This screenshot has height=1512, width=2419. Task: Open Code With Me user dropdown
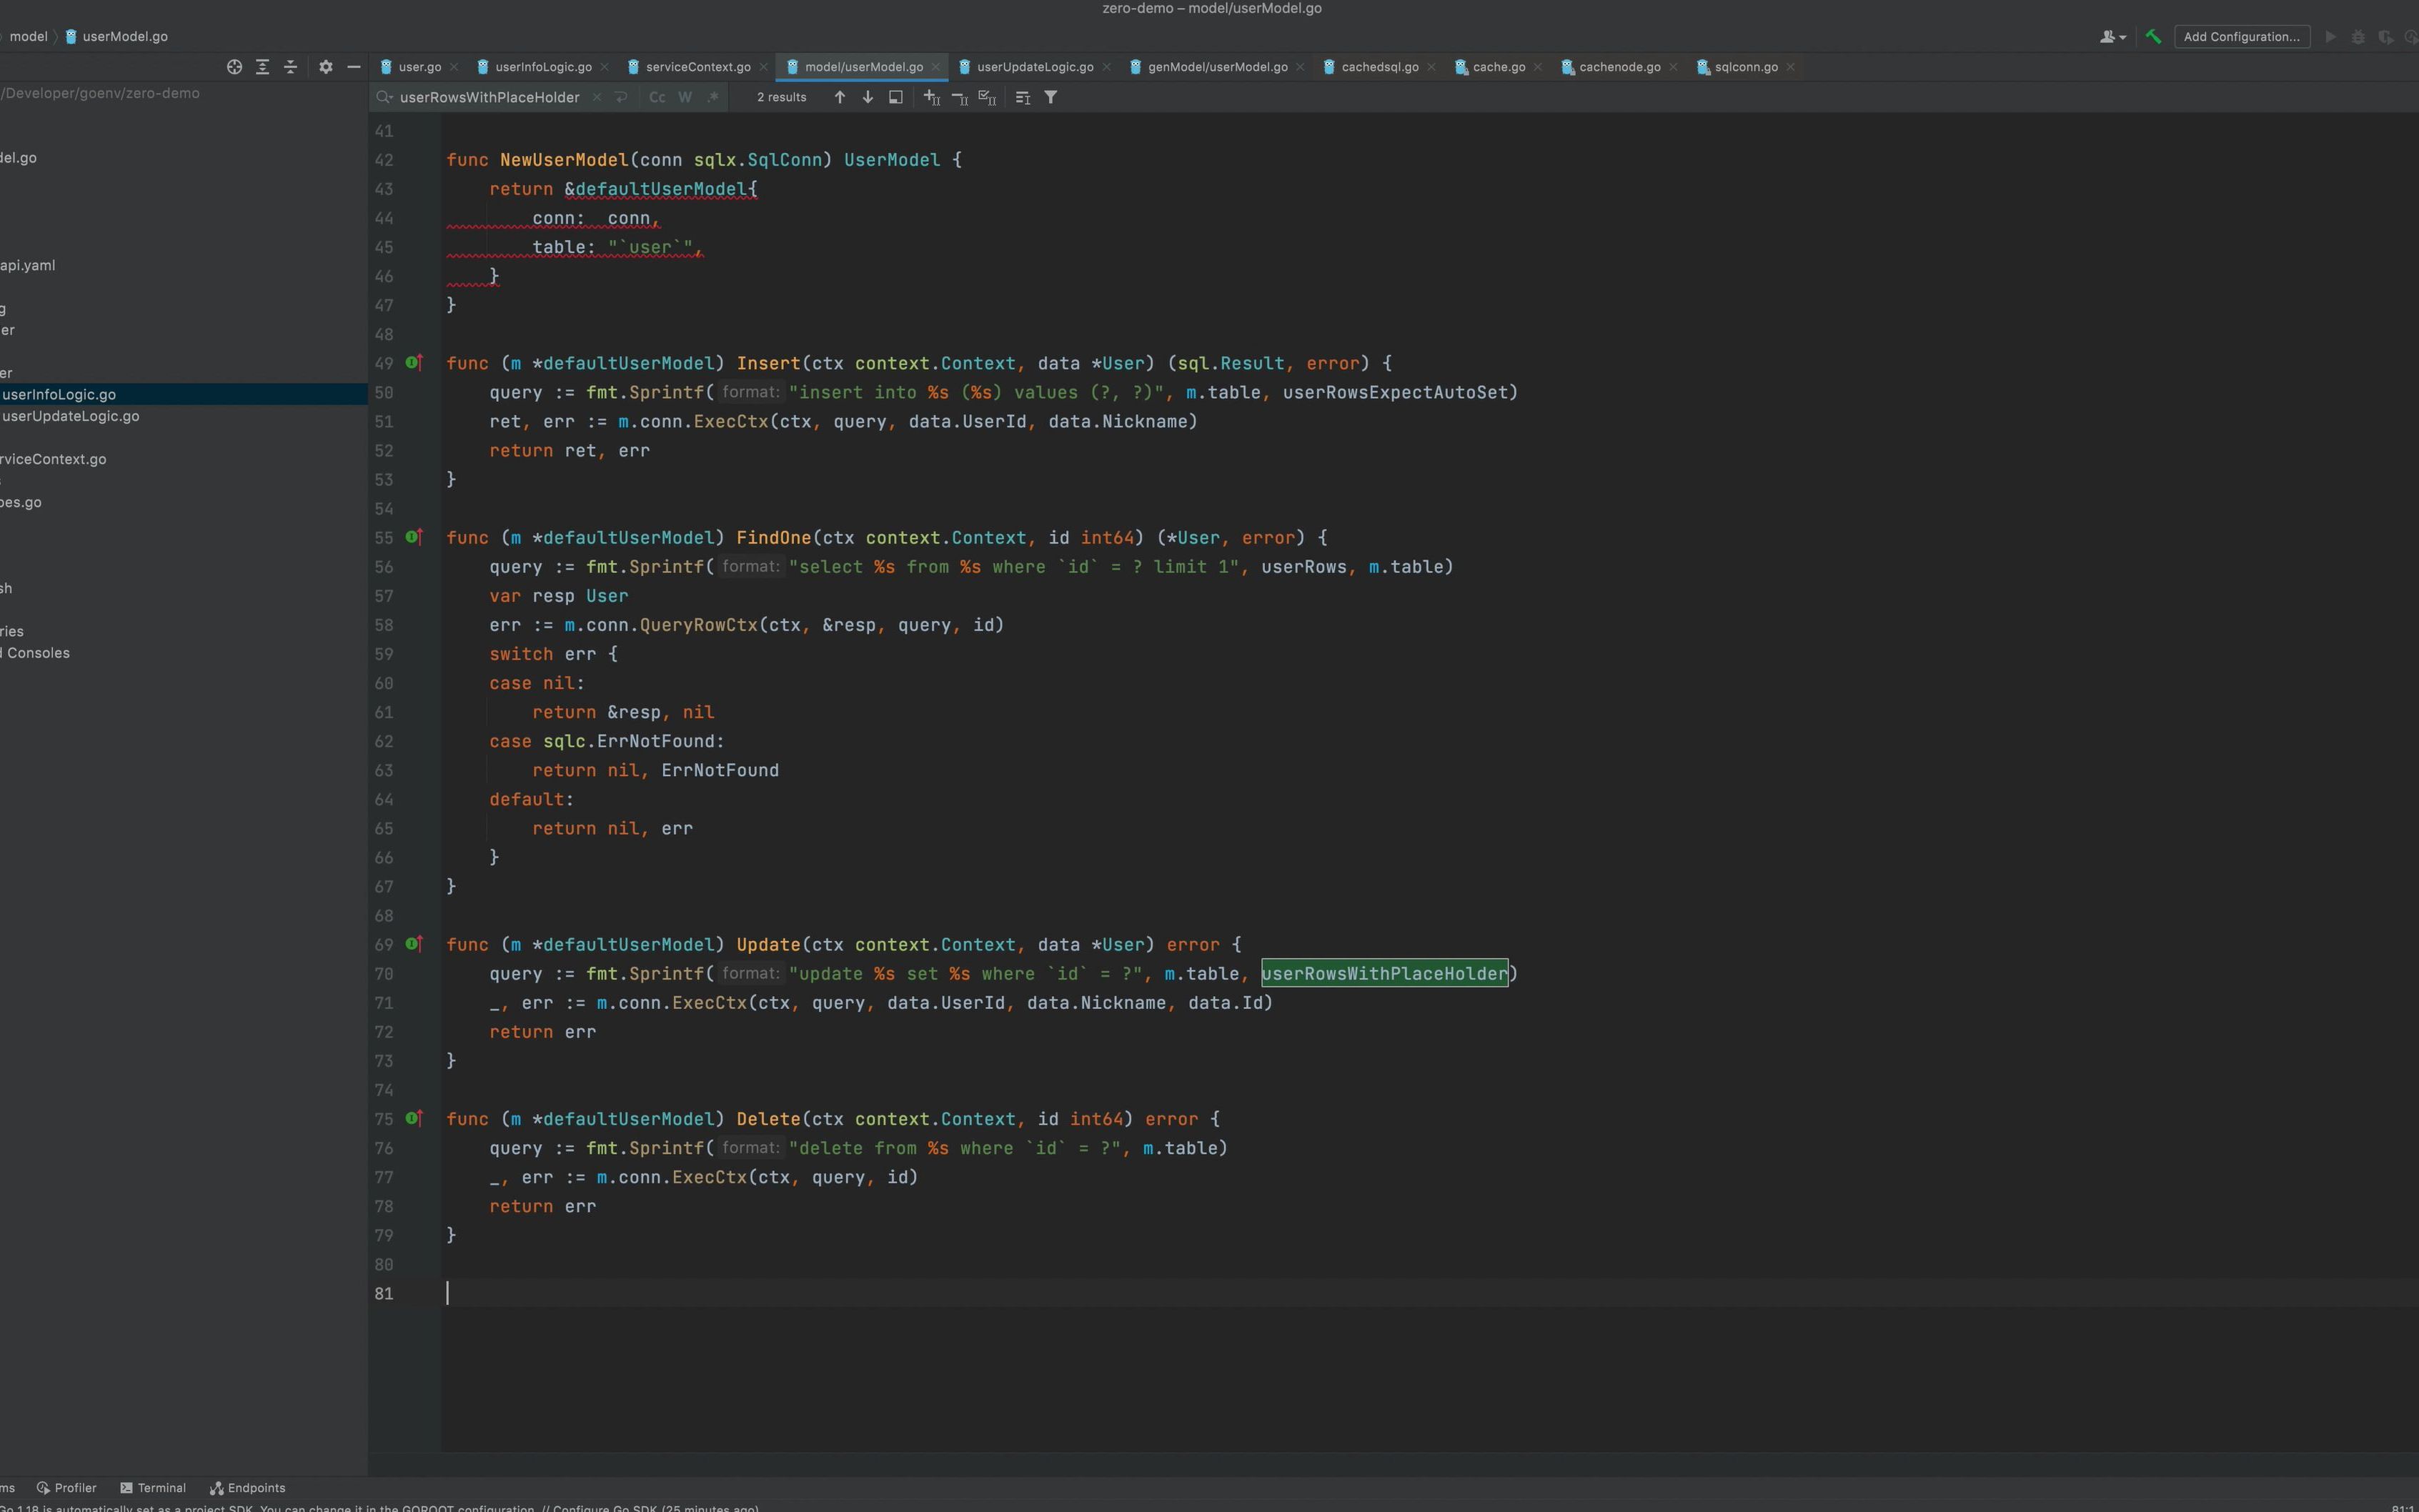2112,37
